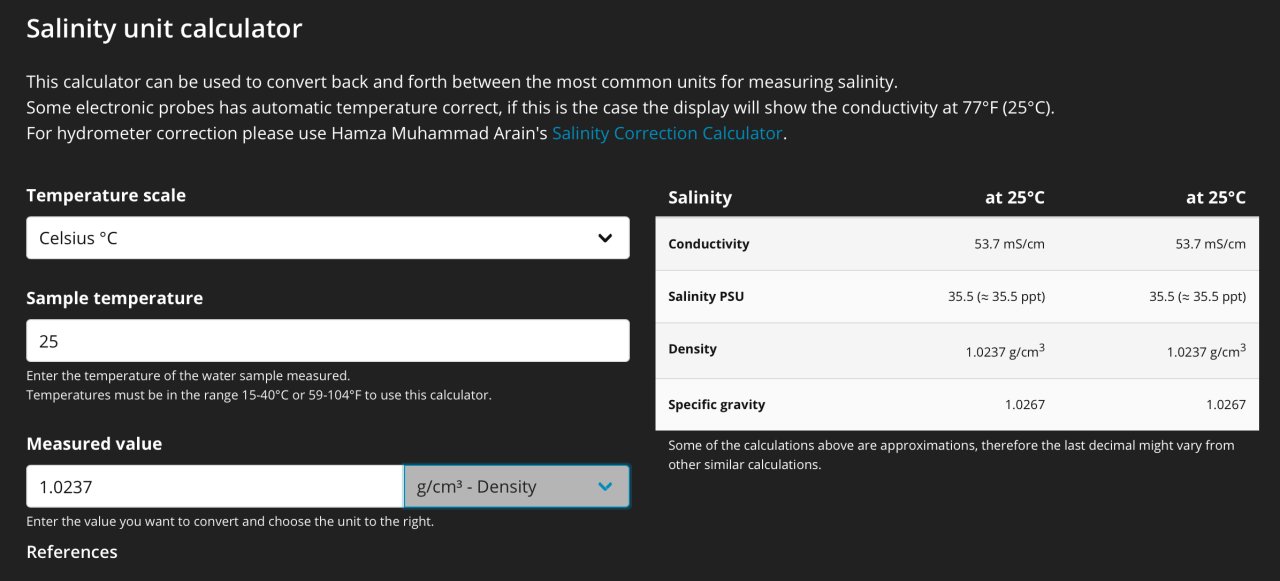Select the Salinity PSU row label
Screen dimensions: 1280x581
pyautogui.click(x=706, y=297)
